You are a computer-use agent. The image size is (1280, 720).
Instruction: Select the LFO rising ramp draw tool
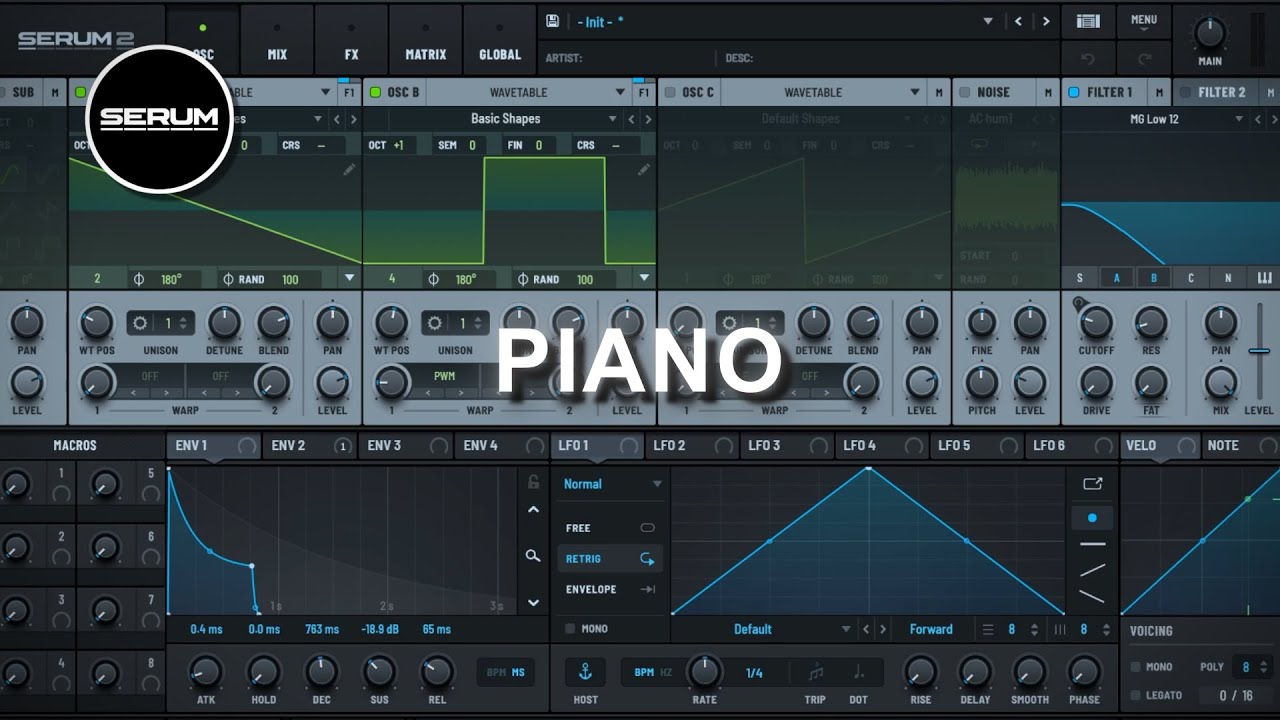[x=1093, y=570]
